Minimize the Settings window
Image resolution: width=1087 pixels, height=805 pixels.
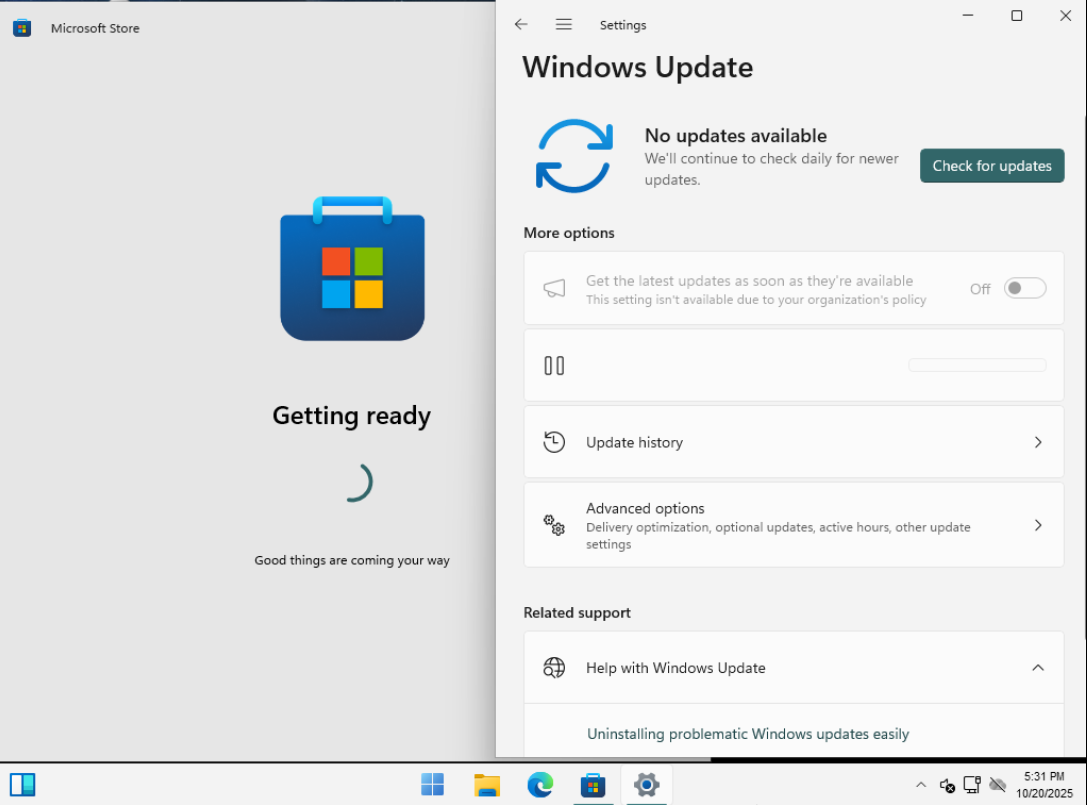pos(968,15)
